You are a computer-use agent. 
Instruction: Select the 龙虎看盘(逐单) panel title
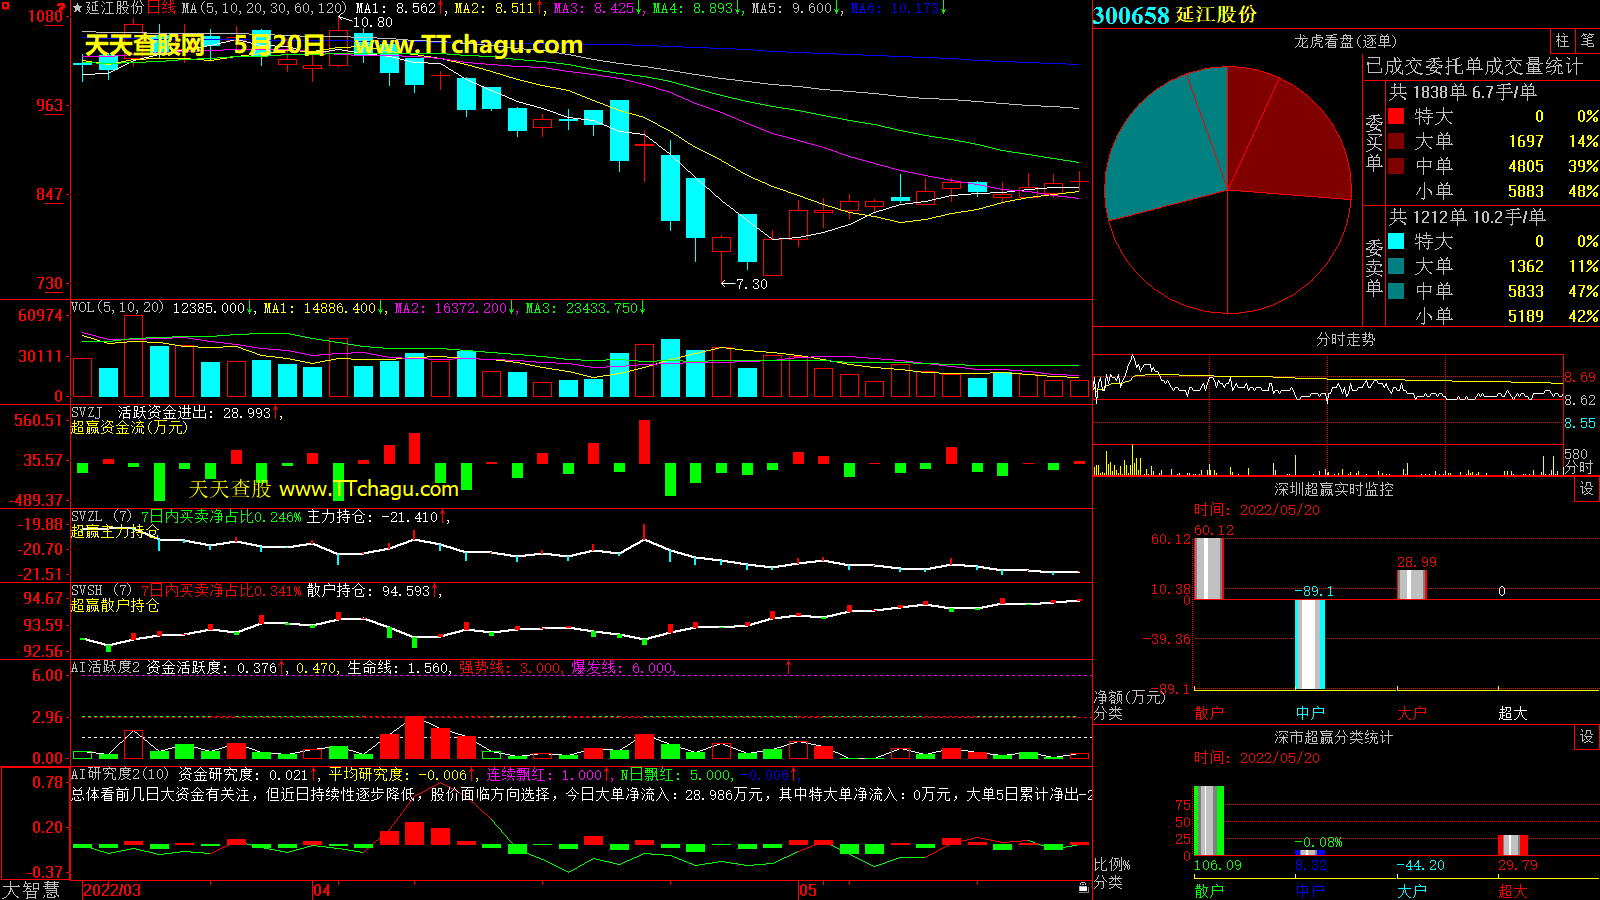point(1345,41)
